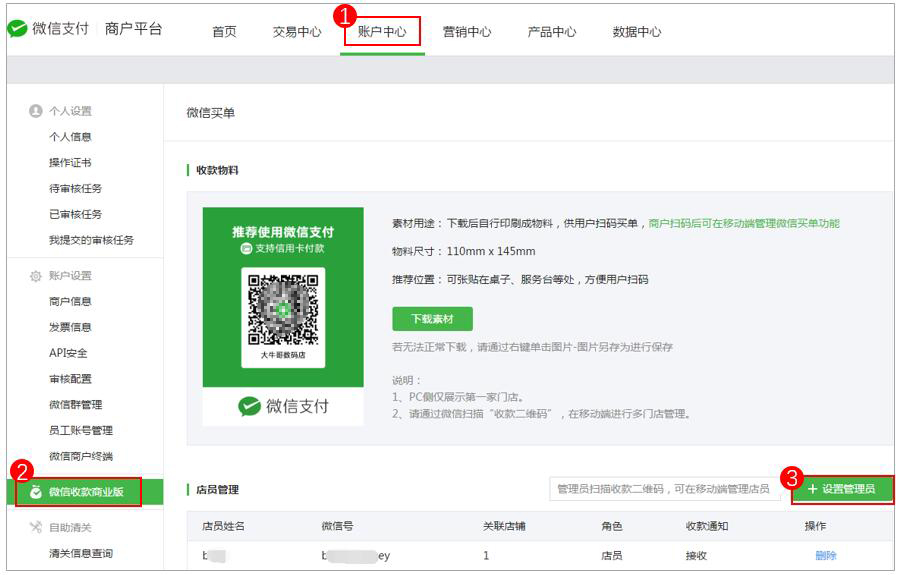Open 操作证书 in the sidebar
The width and height of the screenshot is (899, 575).
(x=70, y=162)
